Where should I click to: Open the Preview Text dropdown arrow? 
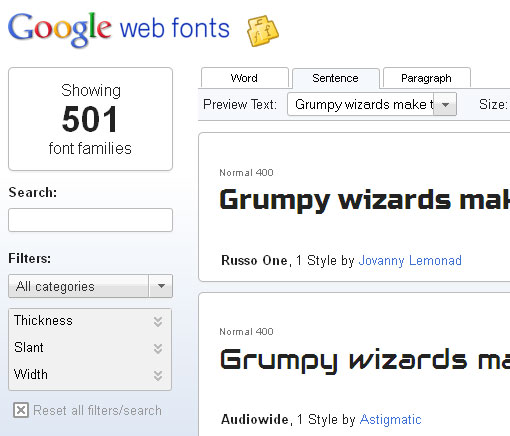pyautogui.click(x=445, y=105)
